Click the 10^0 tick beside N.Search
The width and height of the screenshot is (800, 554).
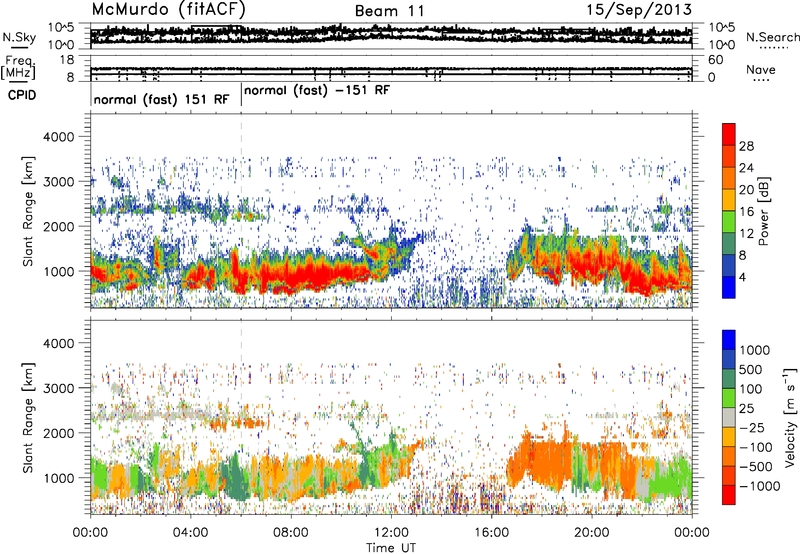722,45
